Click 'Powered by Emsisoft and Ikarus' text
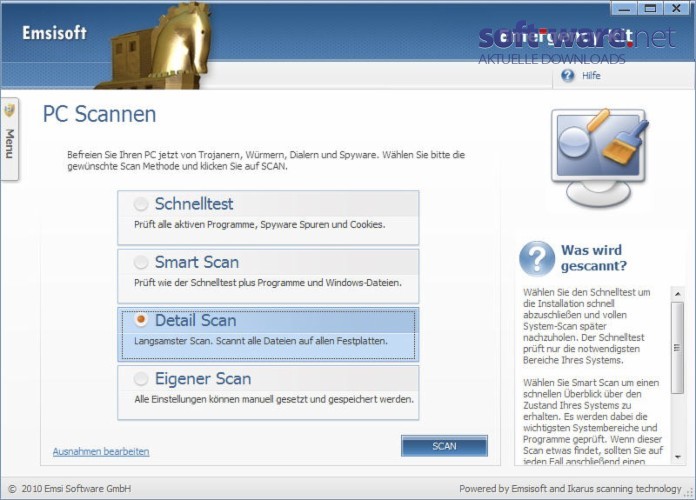 click(x=570, y=488)
